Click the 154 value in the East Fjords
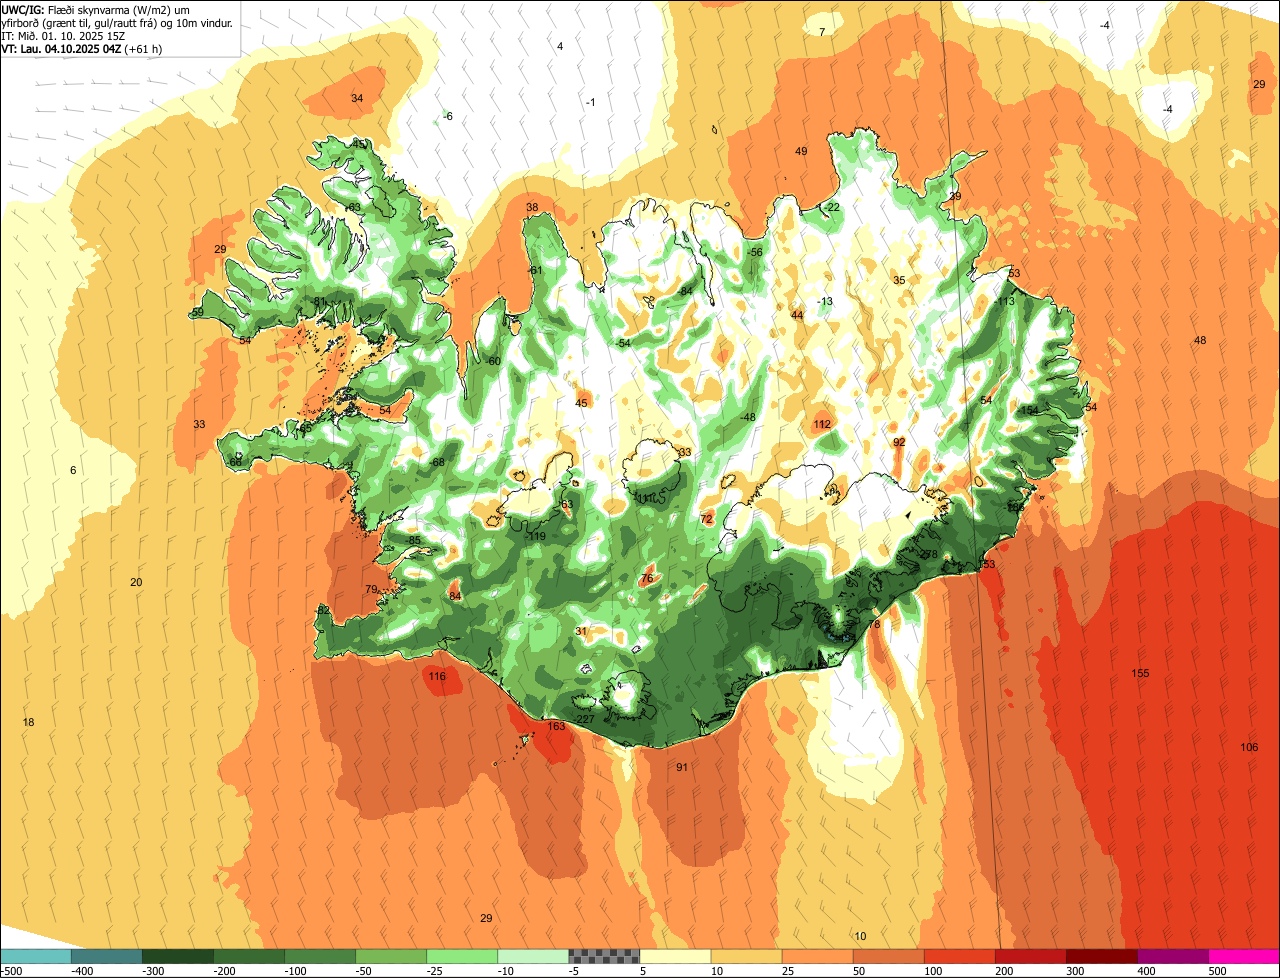The width and height of the screenshot is (1280, 978). click(1030, 411)
